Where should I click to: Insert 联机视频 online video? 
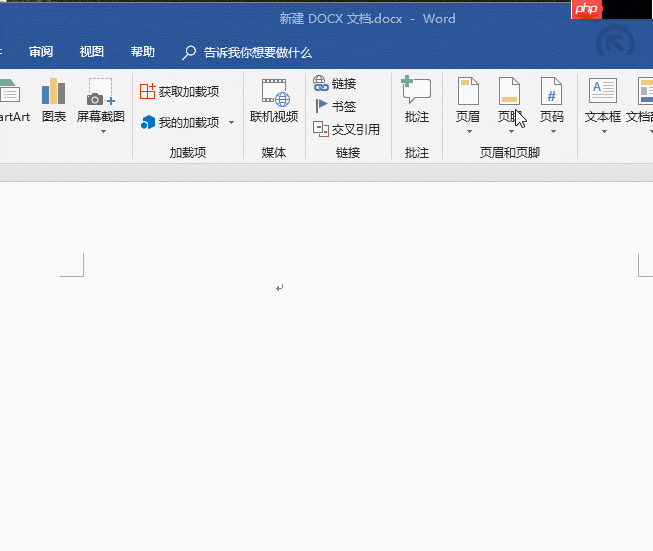274,100
